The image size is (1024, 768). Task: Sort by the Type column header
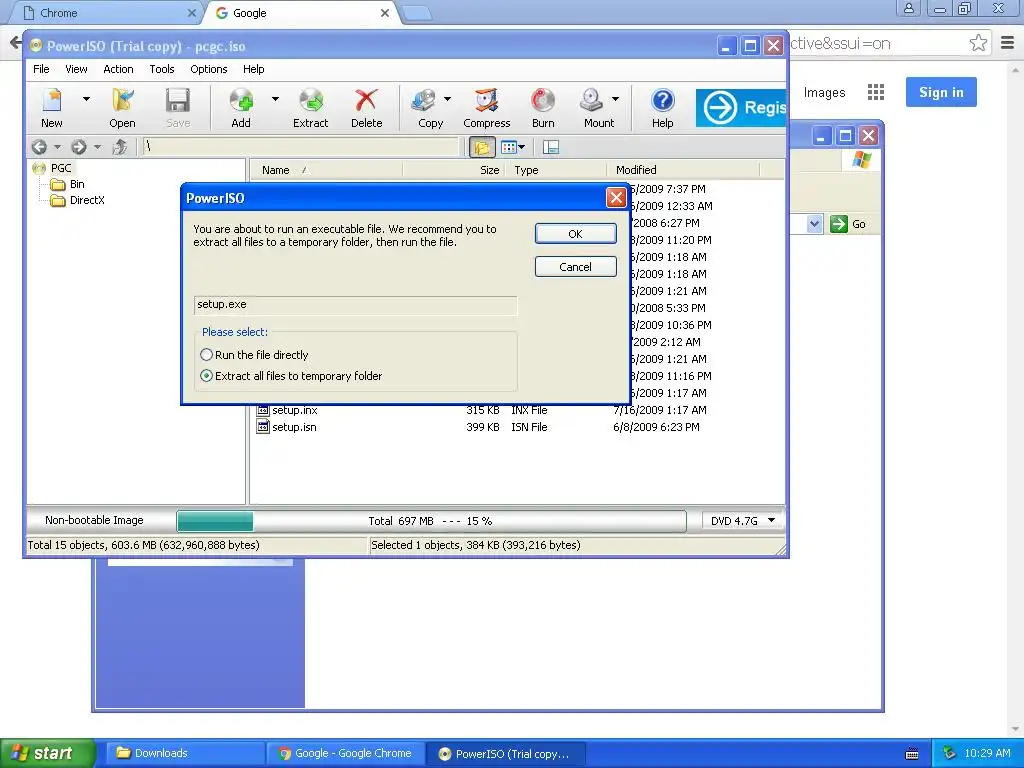(556, 170)
